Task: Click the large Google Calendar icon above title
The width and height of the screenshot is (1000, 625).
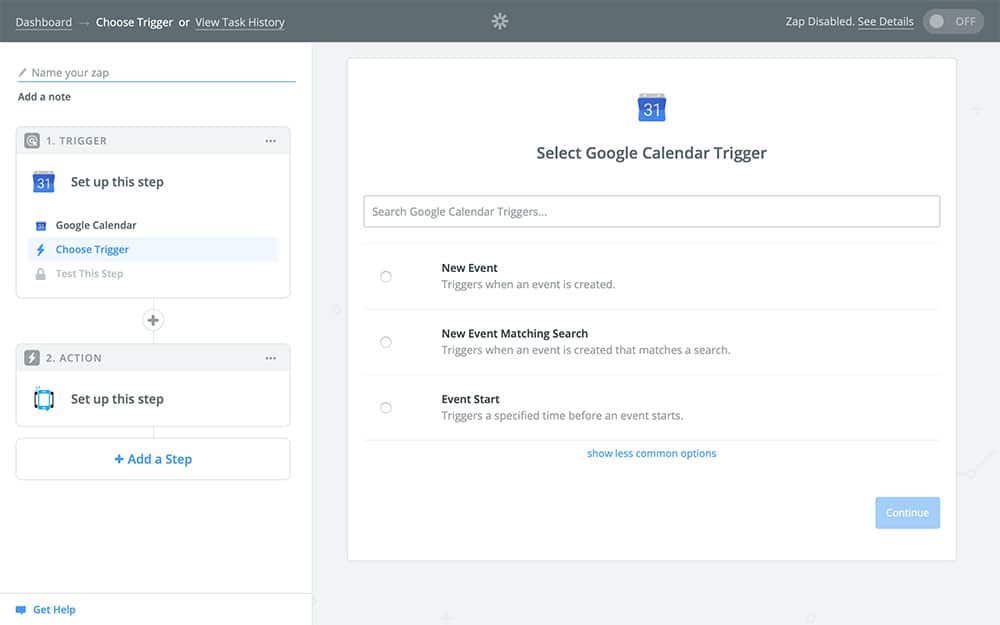Action: (x=652, y=108)
